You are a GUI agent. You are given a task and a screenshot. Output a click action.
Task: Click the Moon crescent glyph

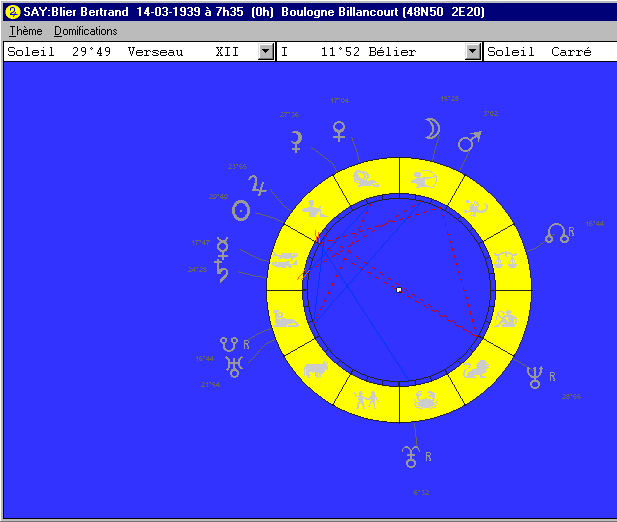(430, 130)
